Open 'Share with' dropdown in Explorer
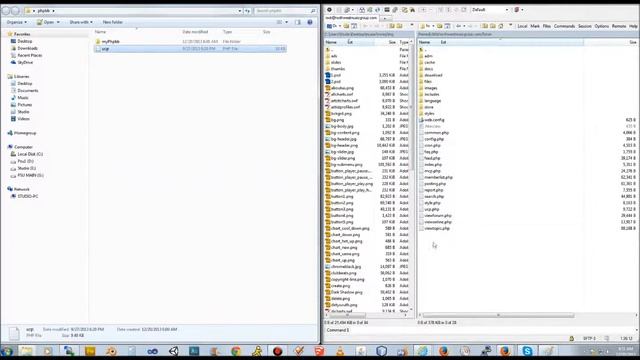The width and height of the screenshot is (640, 360). (x=81, y=22)
